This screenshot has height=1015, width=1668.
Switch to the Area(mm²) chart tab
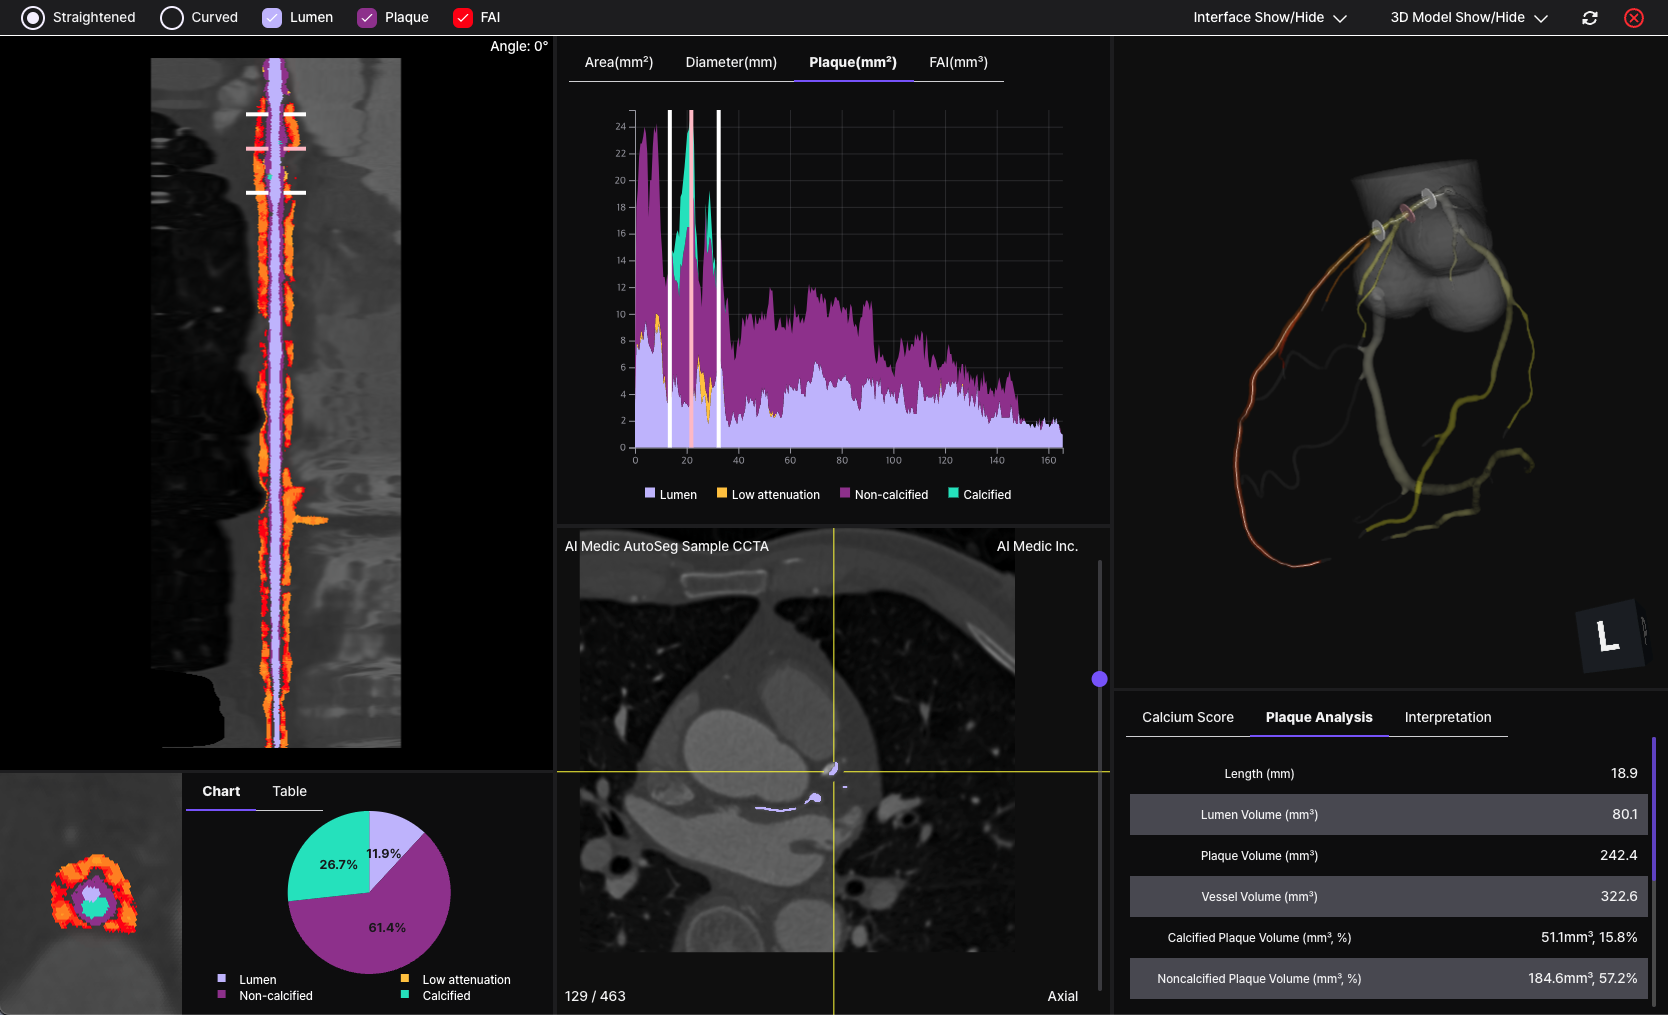tap(619, 62)
